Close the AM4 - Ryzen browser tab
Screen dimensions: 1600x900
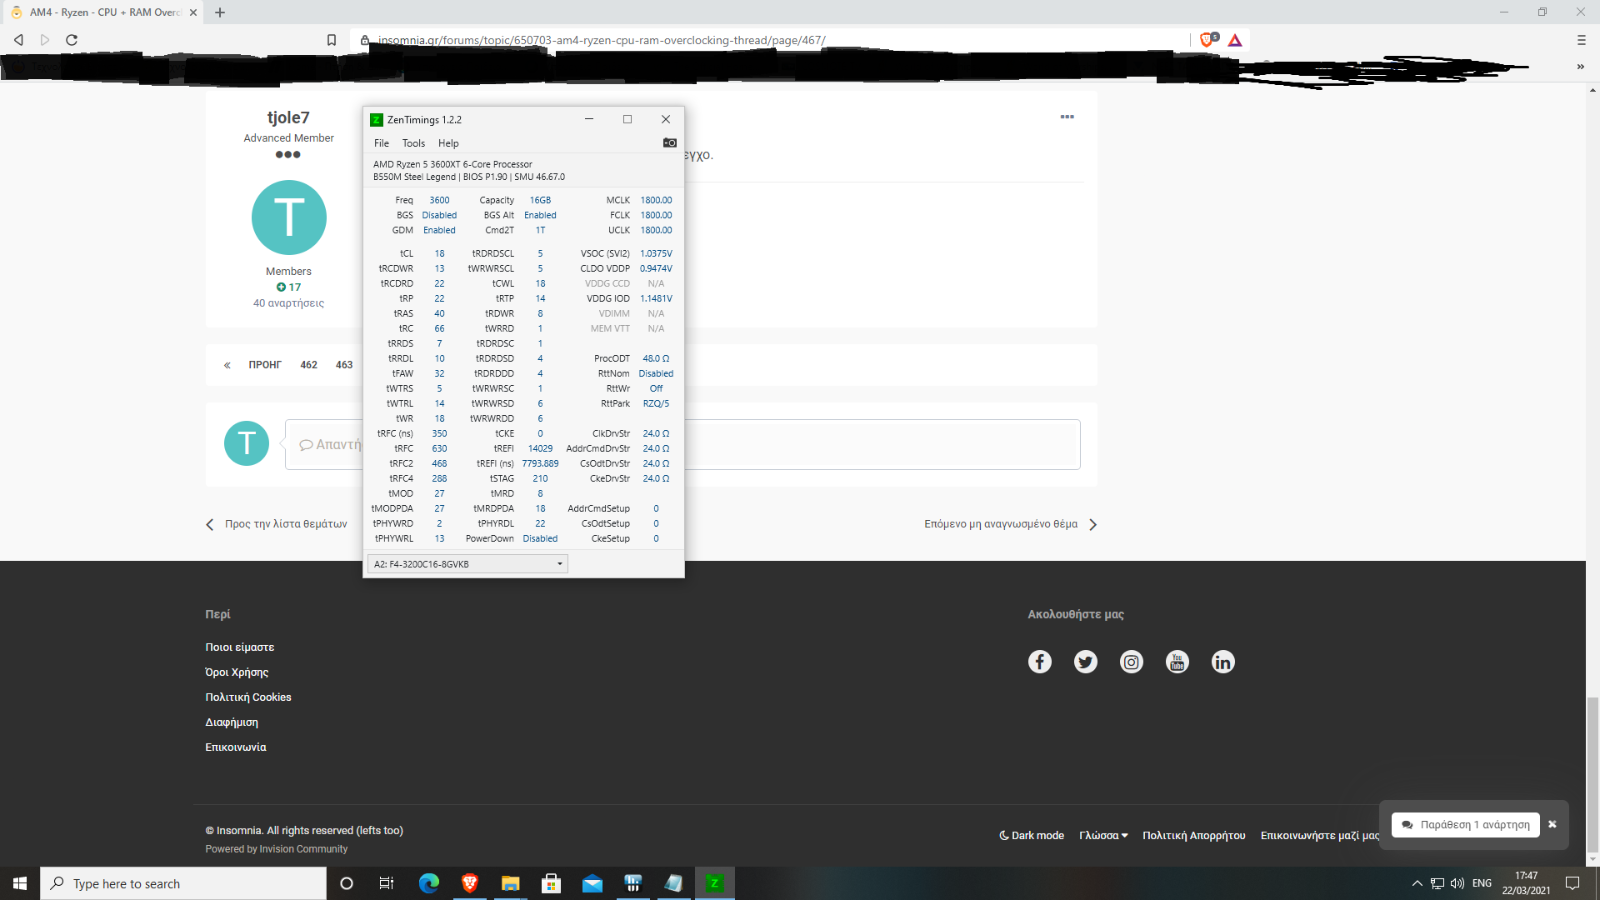(193, 12)
